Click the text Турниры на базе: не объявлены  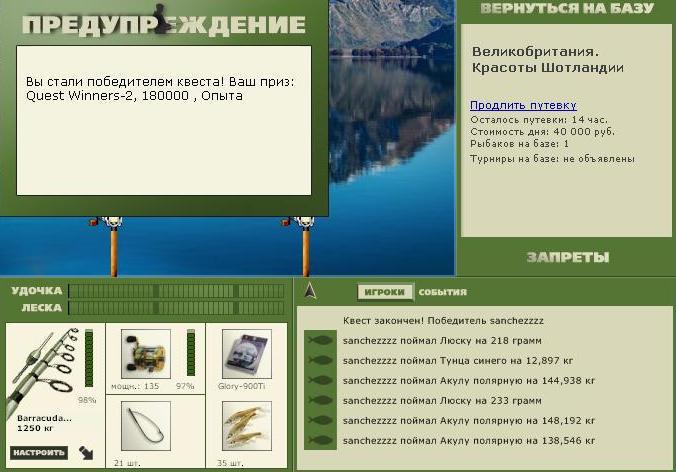tap(552, 159)
